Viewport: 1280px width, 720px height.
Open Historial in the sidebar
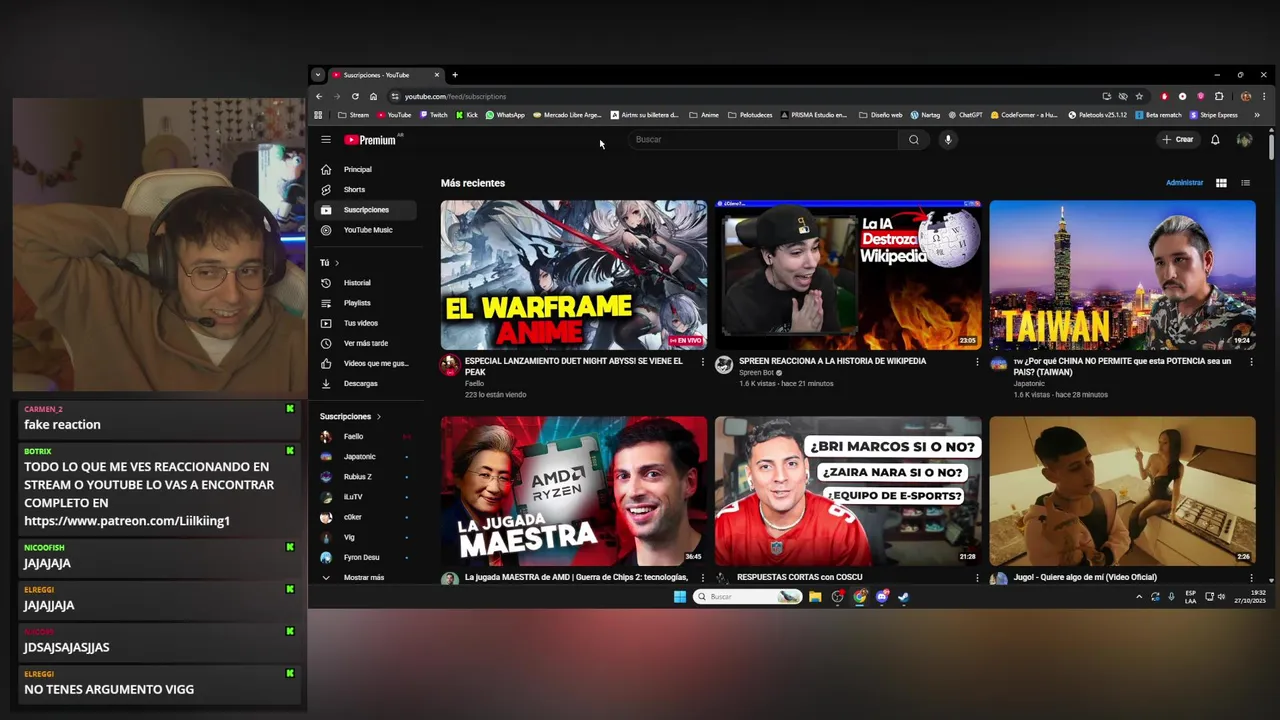[366, 283]
